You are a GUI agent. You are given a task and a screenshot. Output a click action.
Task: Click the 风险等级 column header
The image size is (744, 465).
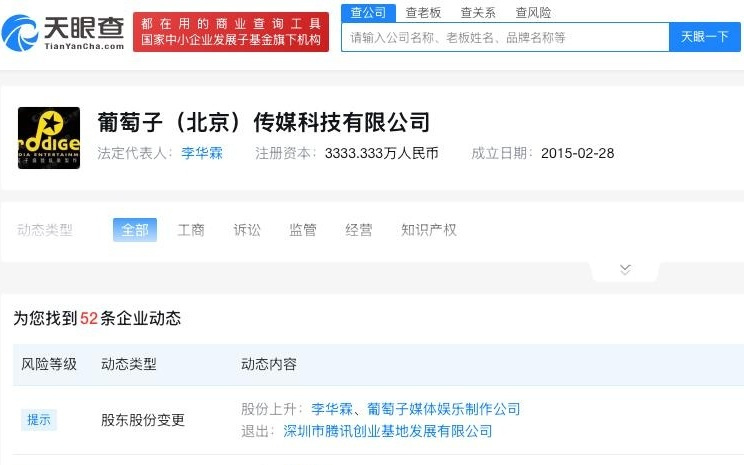click(49, 364)
